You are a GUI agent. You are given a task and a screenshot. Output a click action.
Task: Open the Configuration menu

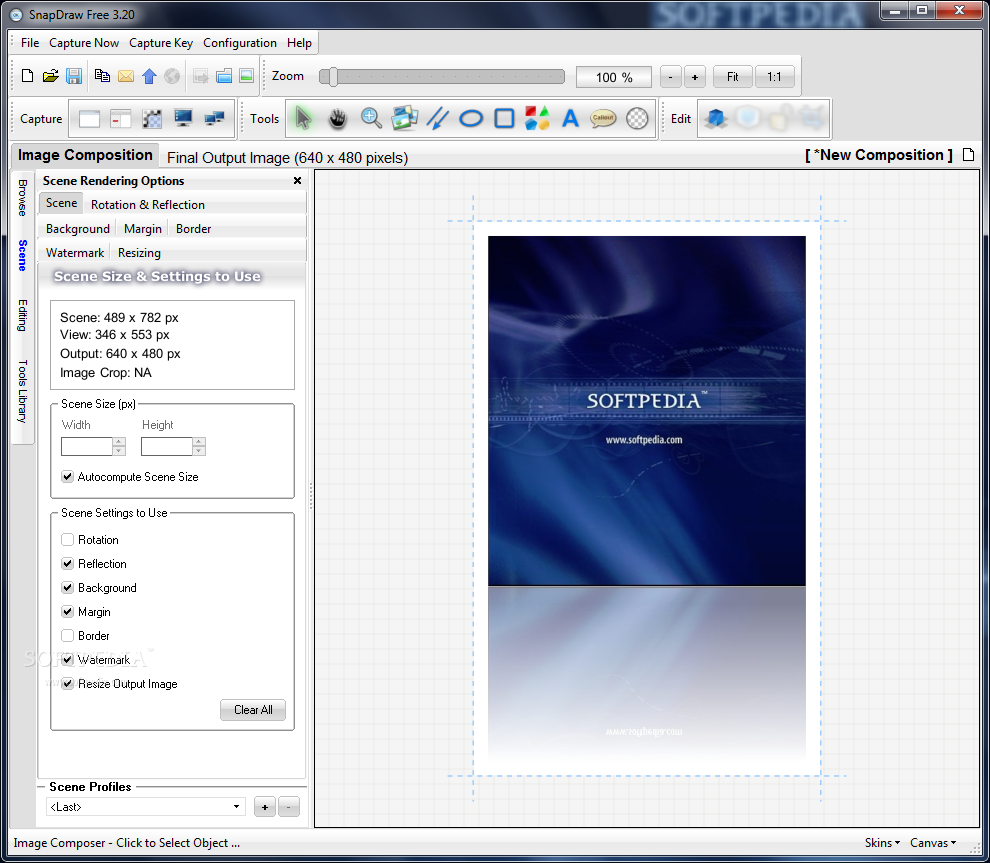pyautogui.click(x=240, y=43)
